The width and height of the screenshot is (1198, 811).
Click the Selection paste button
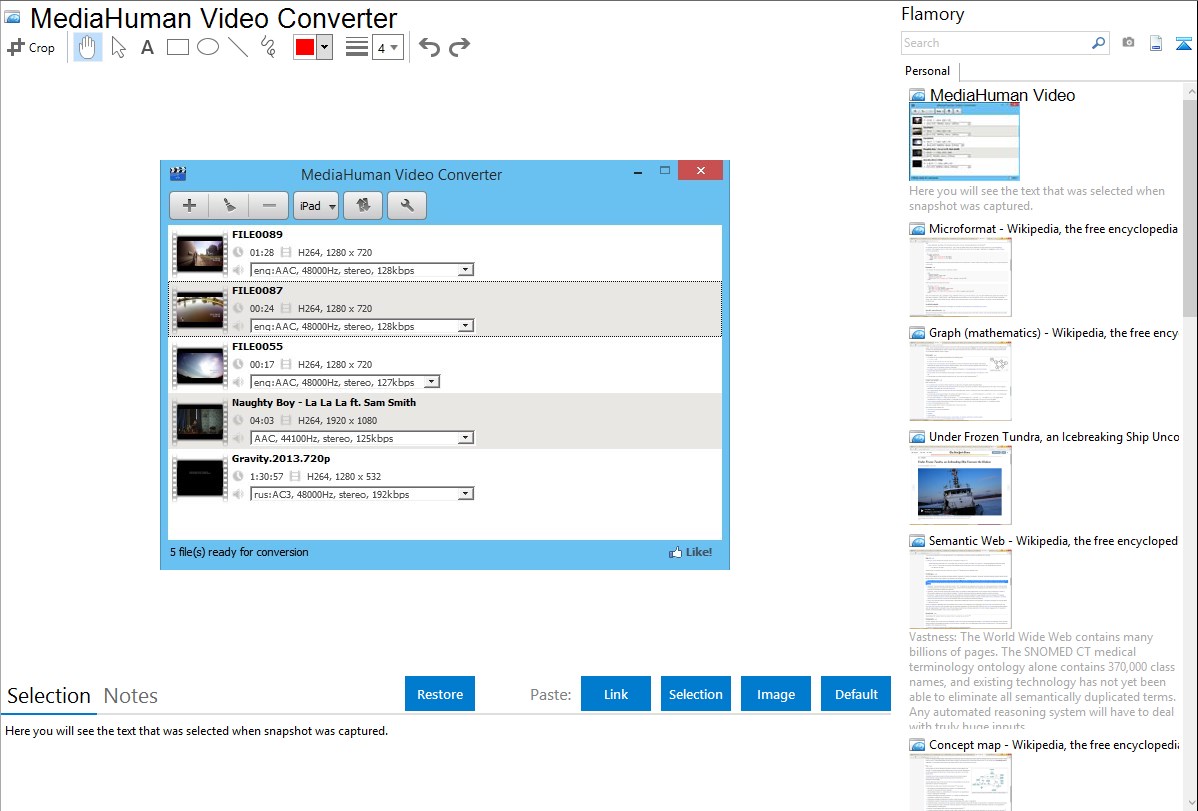pos(696,694)
